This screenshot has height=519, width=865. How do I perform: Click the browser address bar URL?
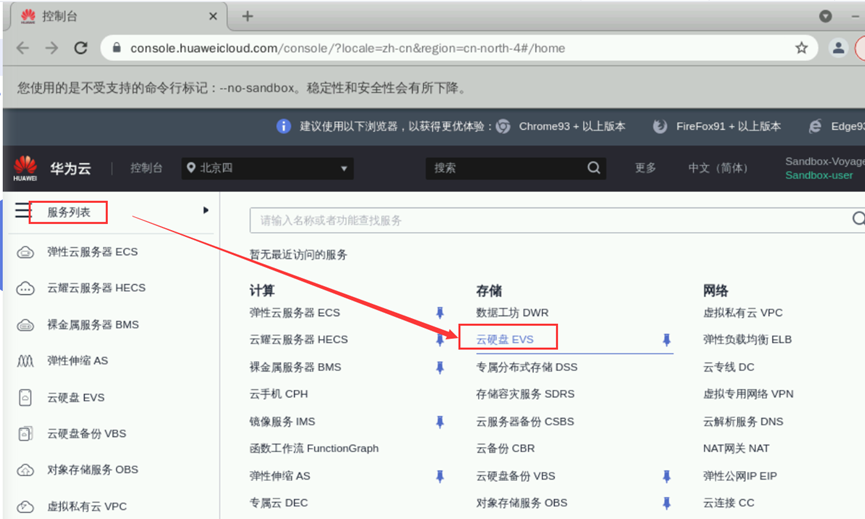tap(348, 48)
